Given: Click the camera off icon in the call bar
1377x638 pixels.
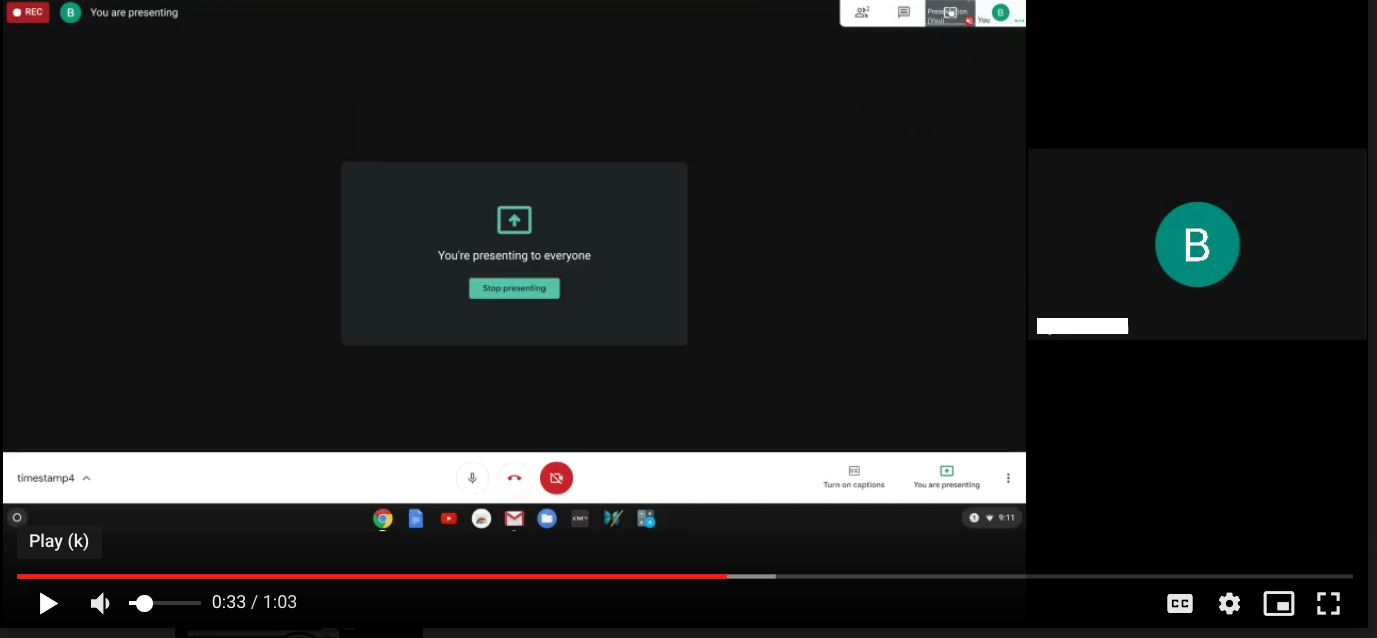Looking at the screenshot, I should pos(557,478).
